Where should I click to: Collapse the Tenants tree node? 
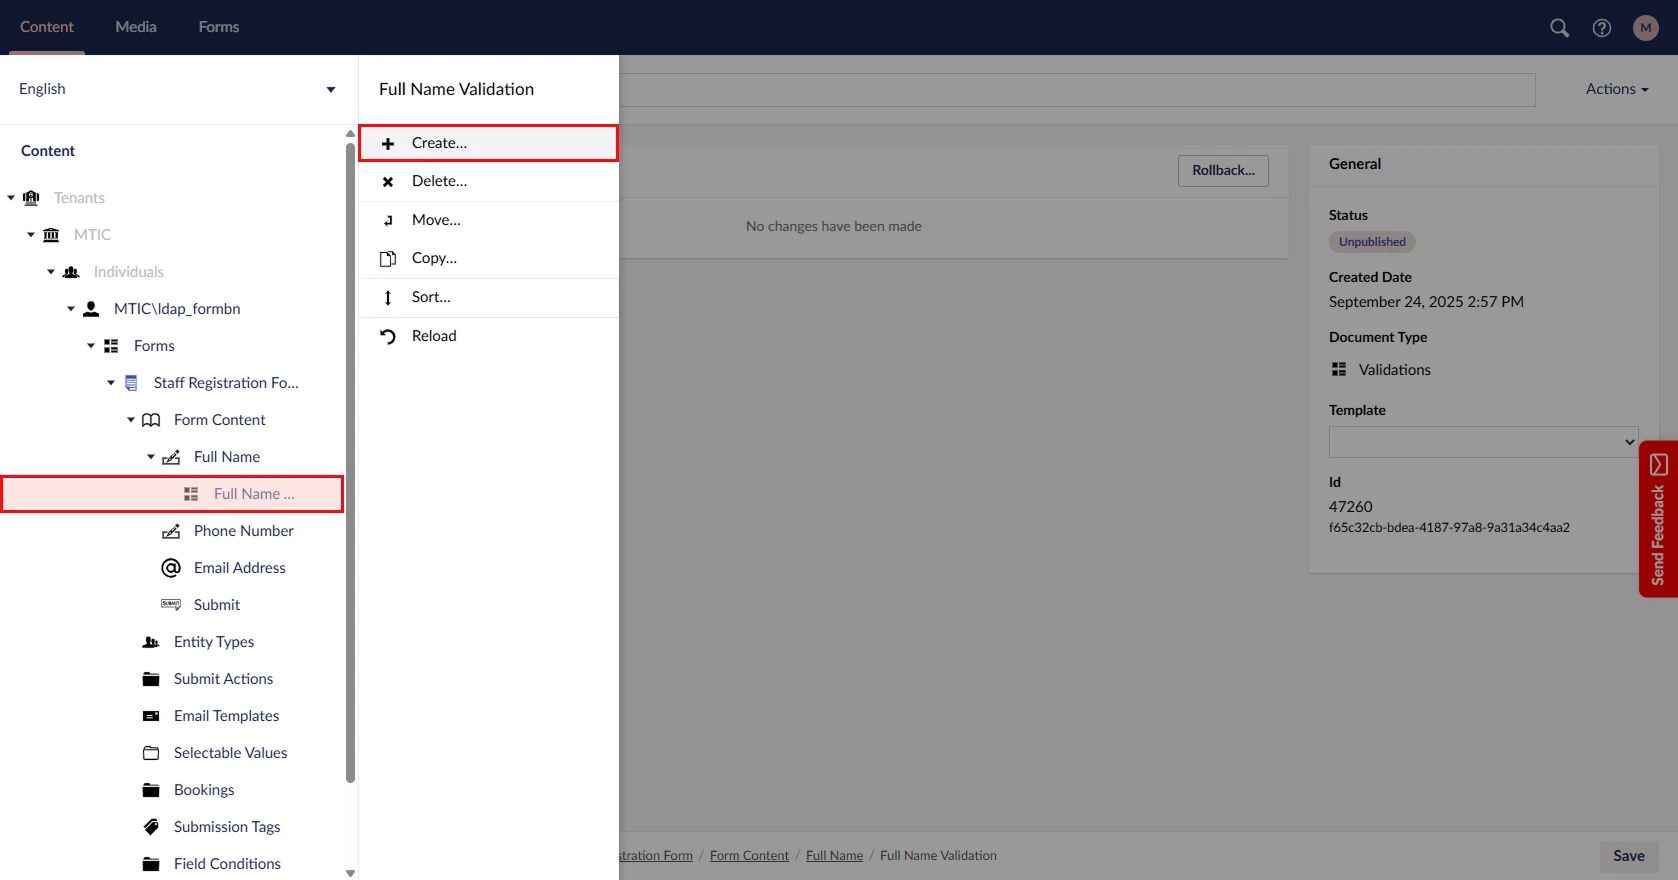click(11, 198)
